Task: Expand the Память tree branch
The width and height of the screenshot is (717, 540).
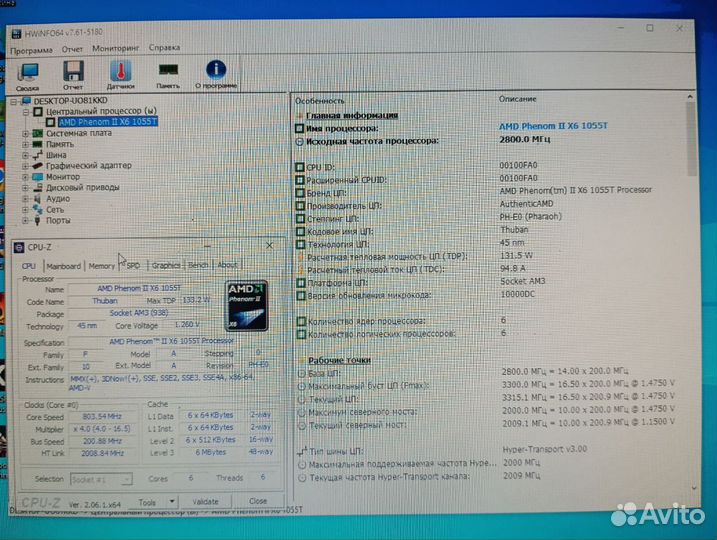Action: pyautogui.click(x=26, y=144)
